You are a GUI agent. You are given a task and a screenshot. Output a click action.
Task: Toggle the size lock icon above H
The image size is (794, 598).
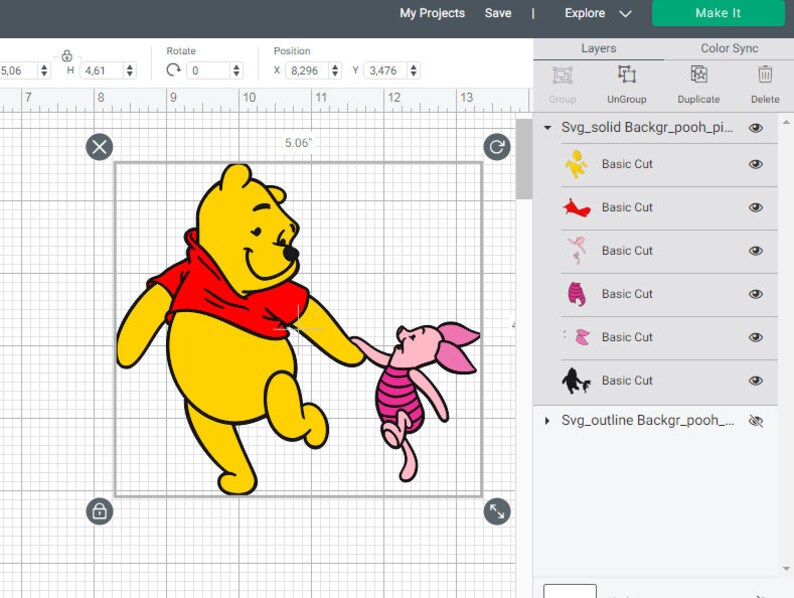[x=67, y=56]
